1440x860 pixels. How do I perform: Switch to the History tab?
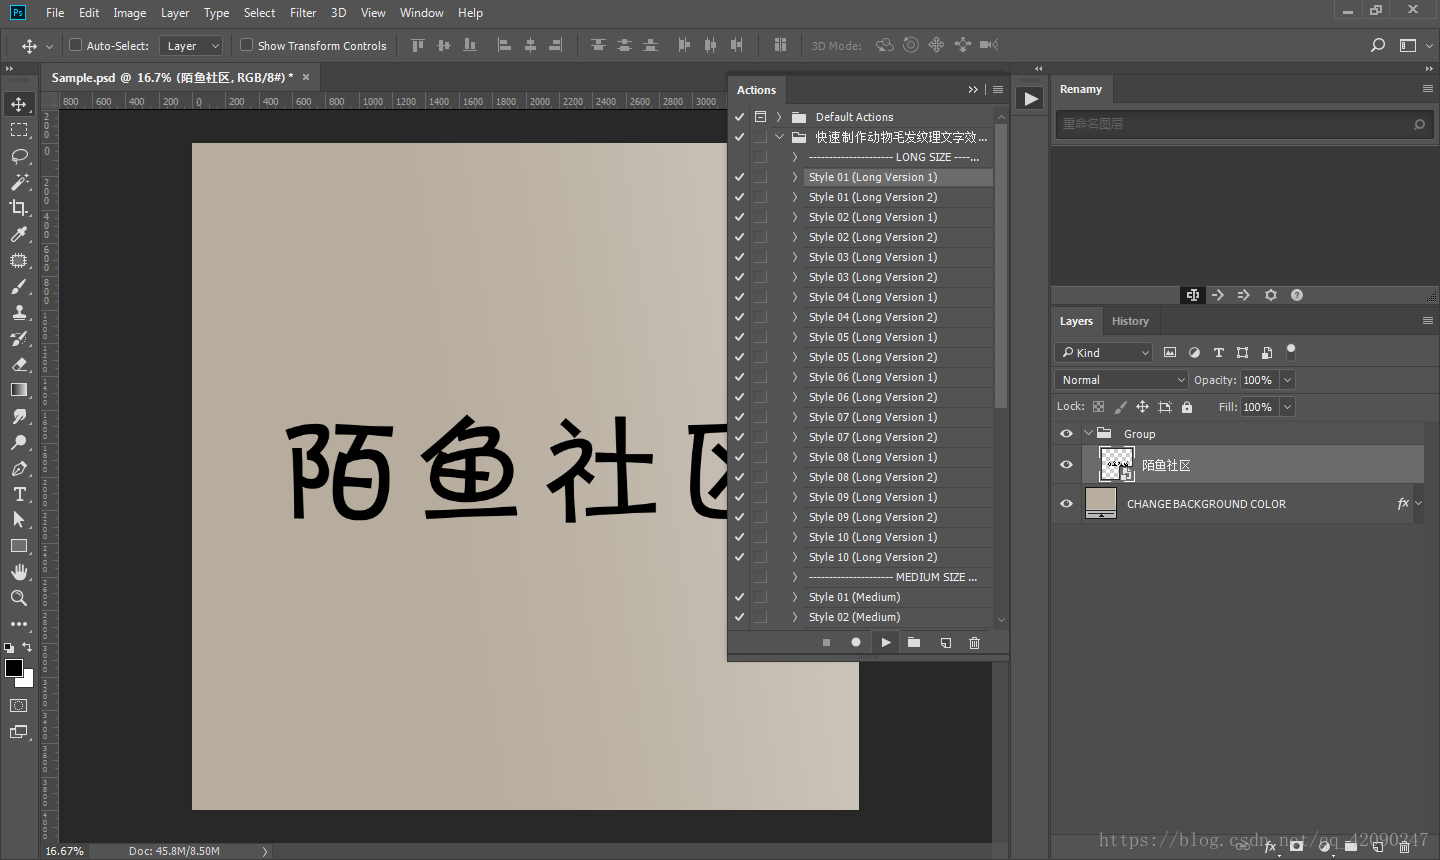tap(1130, 321)
